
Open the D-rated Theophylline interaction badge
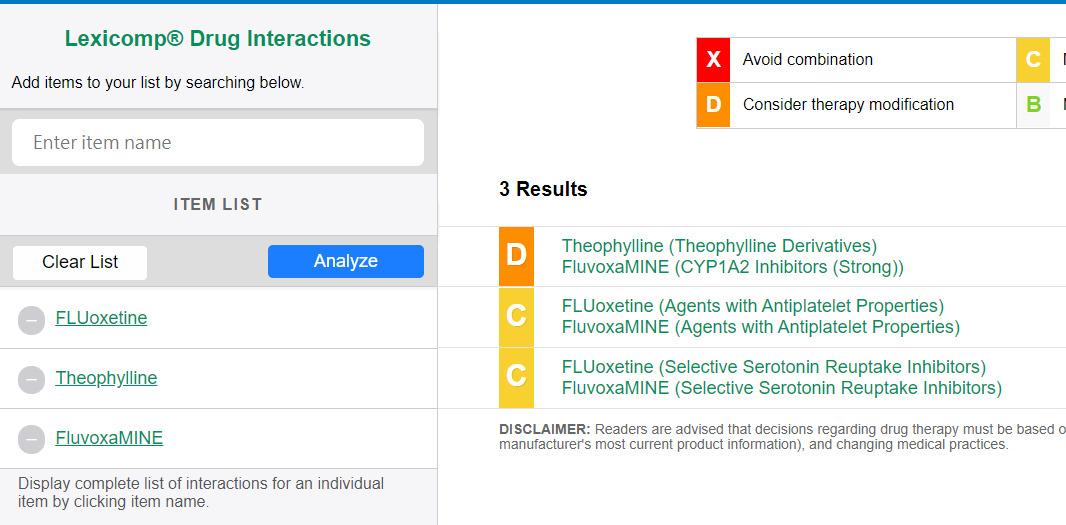(x=516, y=256)
